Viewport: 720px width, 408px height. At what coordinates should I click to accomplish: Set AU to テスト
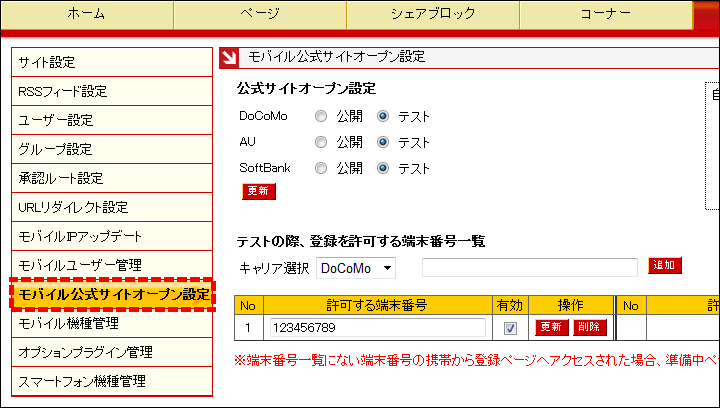pyautogui.click(x=383, y=142)
